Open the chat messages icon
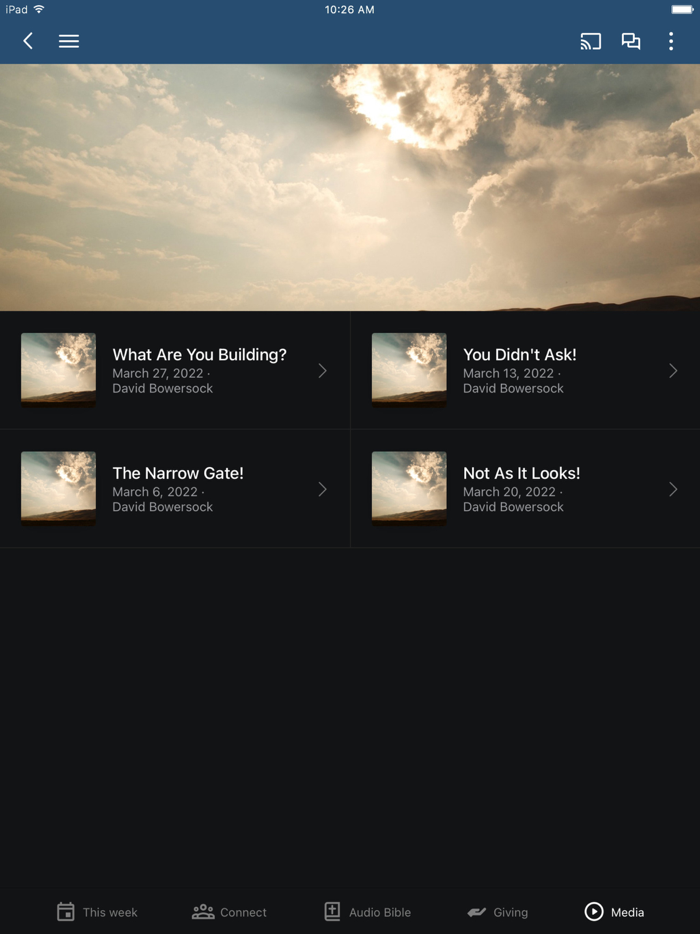 coord(631,41)
